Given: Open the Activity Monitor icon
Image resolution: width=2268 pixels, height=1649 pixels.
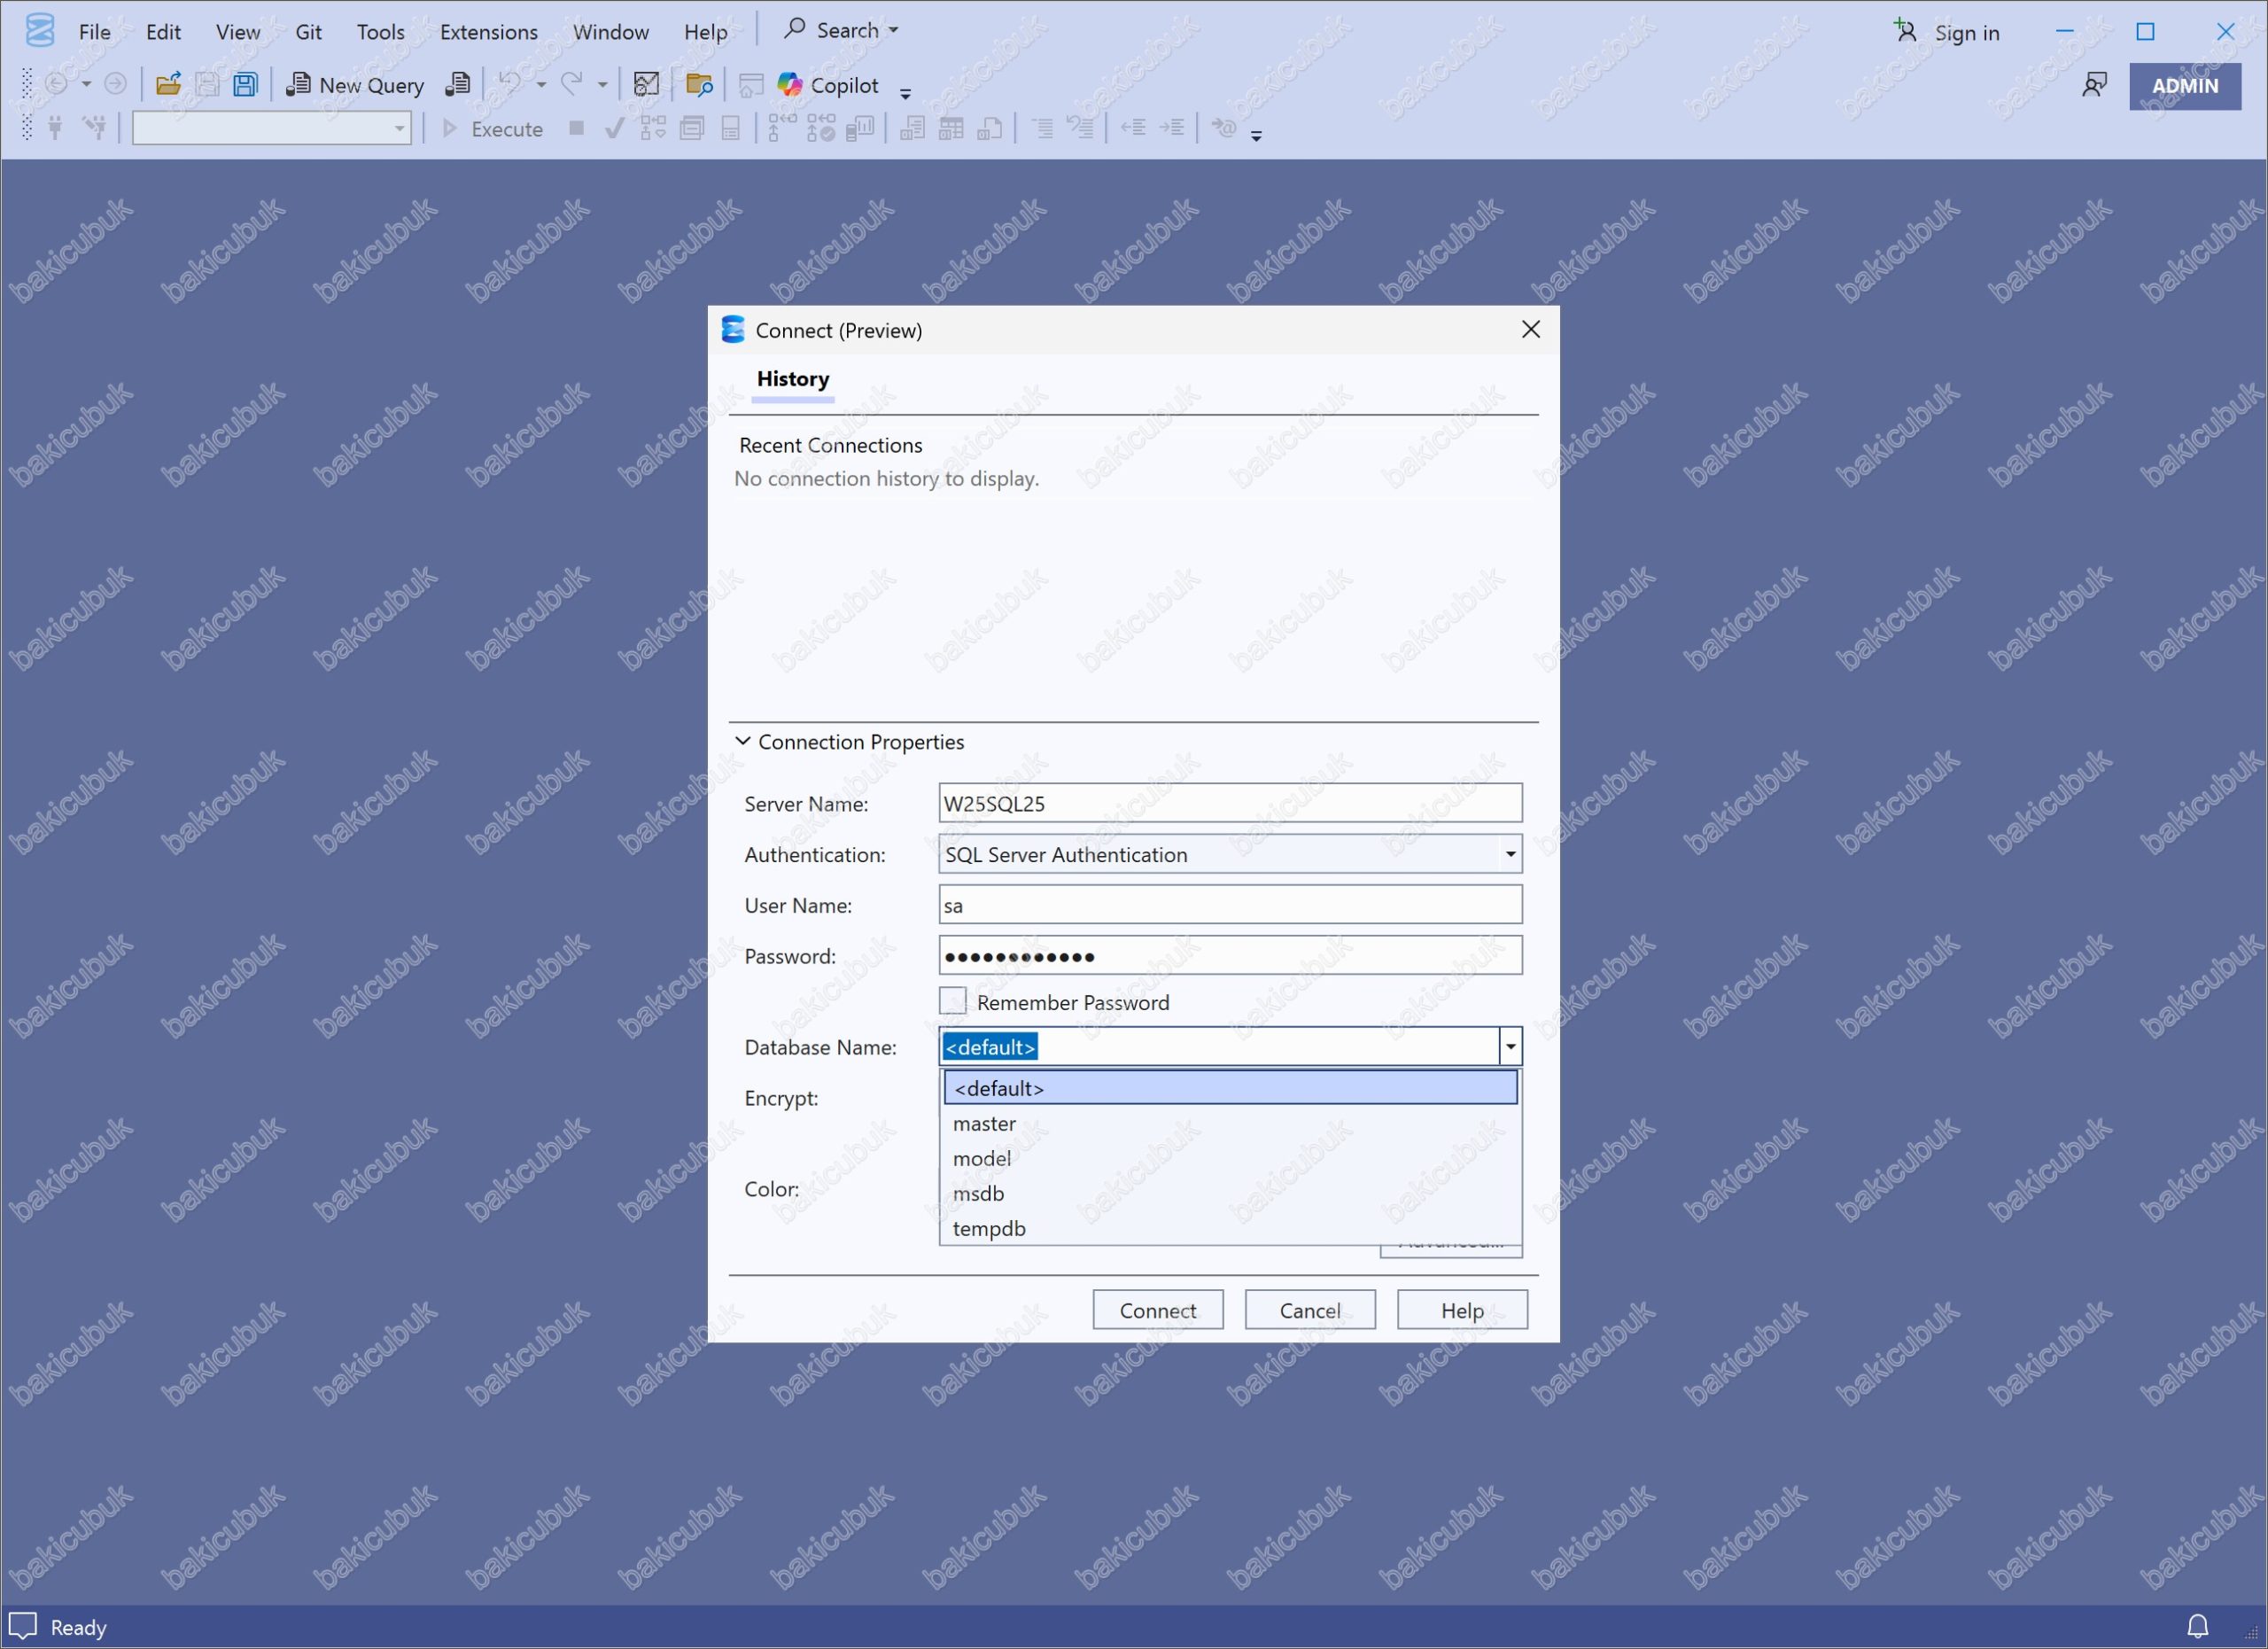Looking at the screenshot, I should point(647,85).
